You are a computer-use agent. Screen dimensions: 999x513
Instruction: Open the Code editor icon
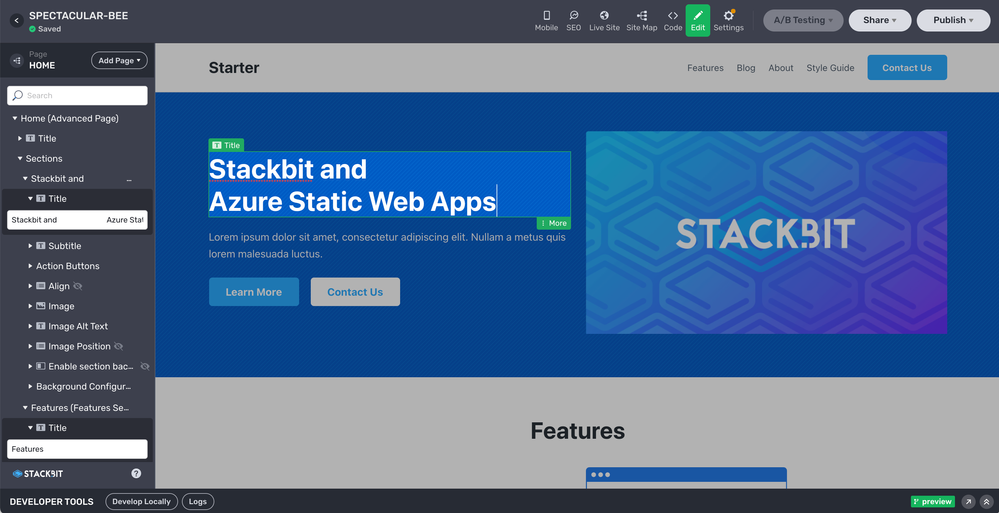point(673,20)
